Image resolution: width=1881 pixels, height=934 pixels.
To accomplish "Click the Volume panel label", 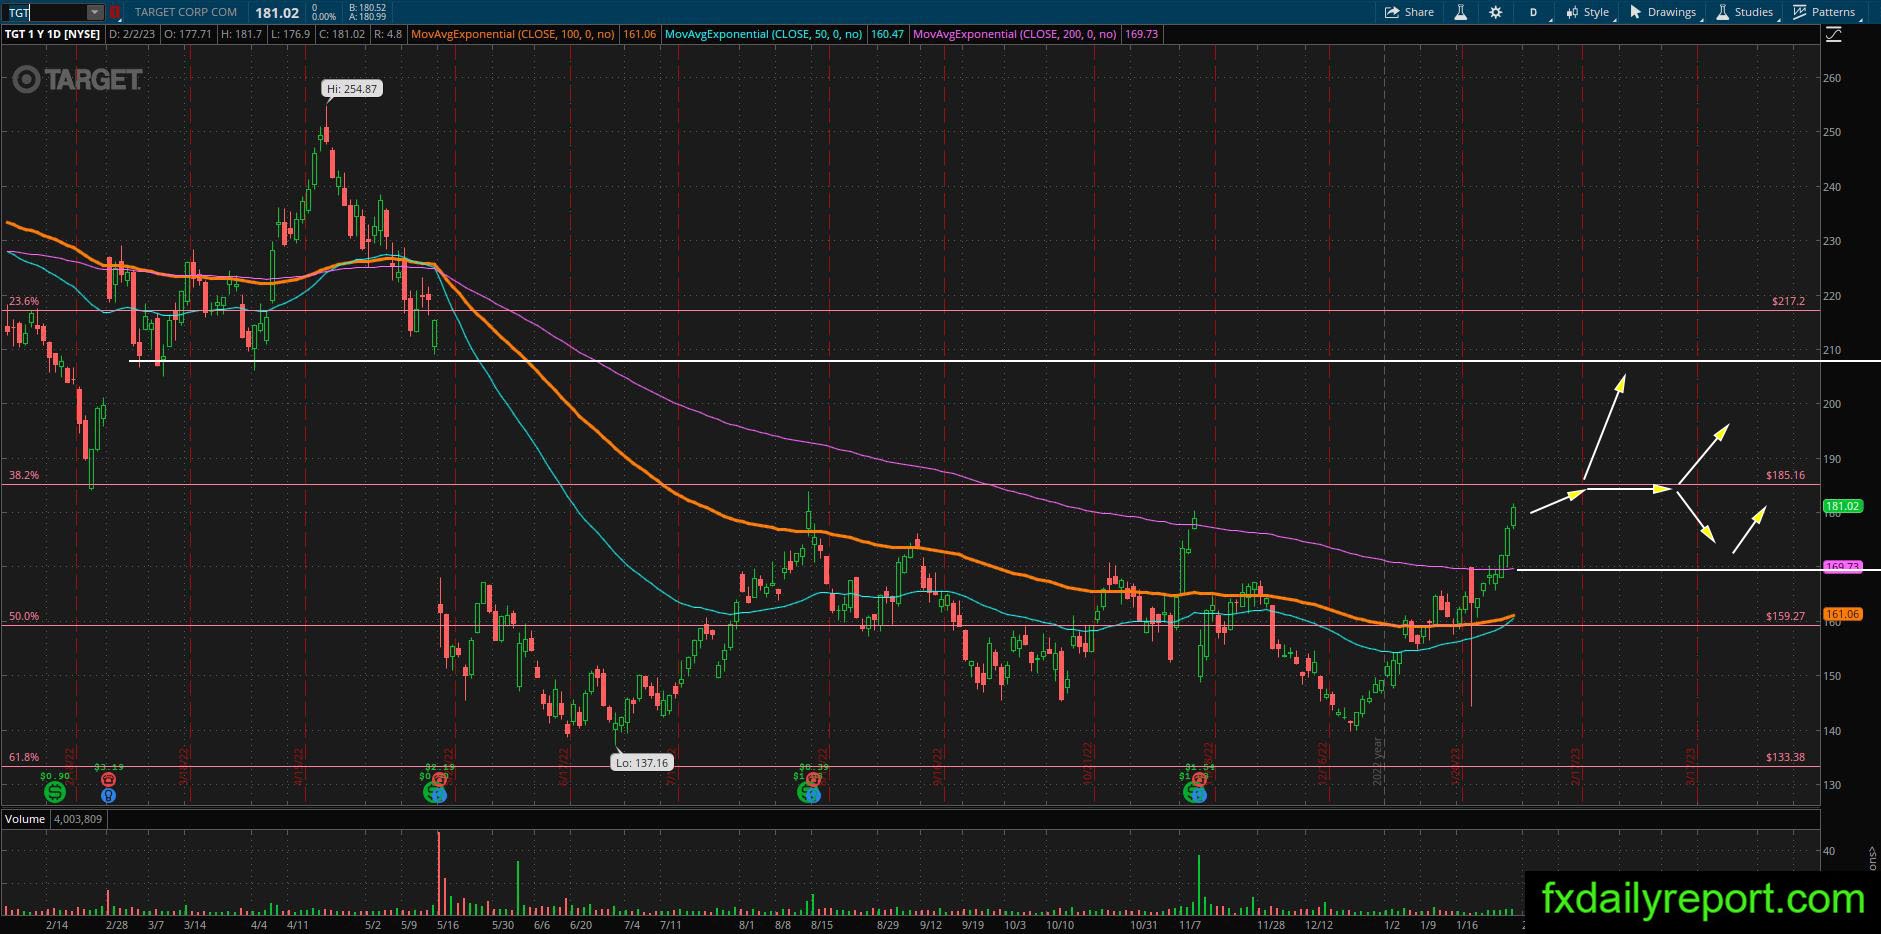I will coord(25,819).
